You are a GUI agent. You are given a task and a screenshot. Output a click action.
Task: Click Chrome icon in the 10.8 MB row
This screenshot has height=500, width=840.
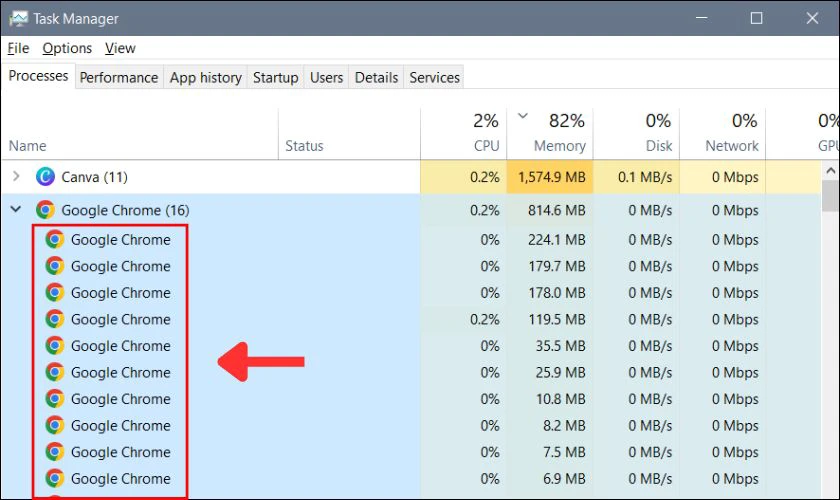tap(55, 399)
